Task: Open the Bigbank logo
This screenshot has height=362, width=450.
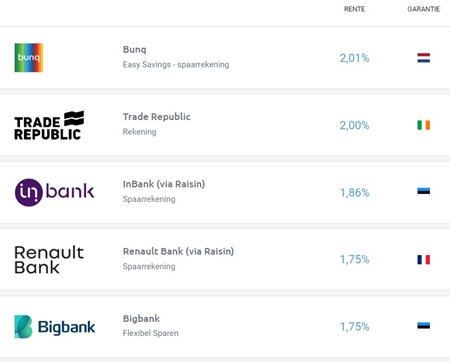Action: (55, 327)
